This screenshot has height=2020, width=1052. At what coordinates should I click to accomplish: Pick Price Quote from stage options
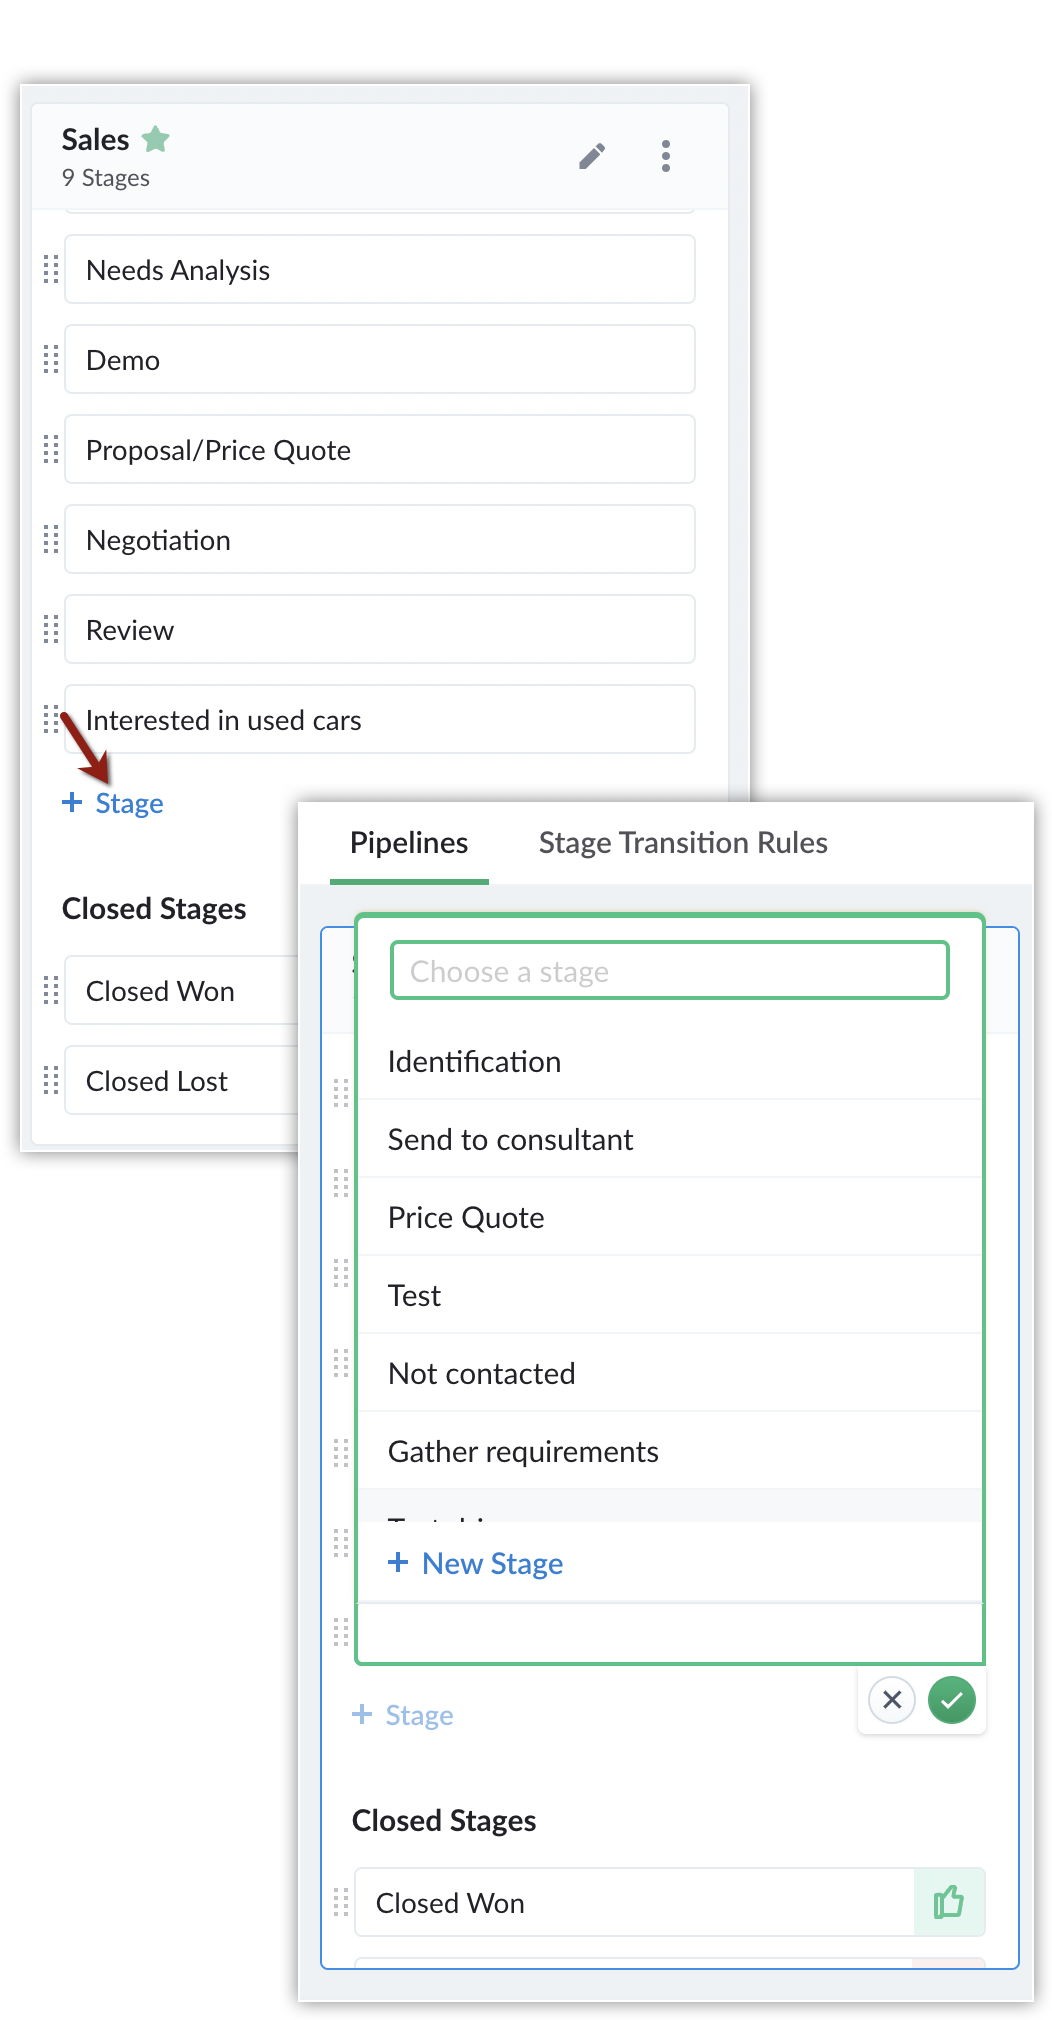click(466, 1218)
